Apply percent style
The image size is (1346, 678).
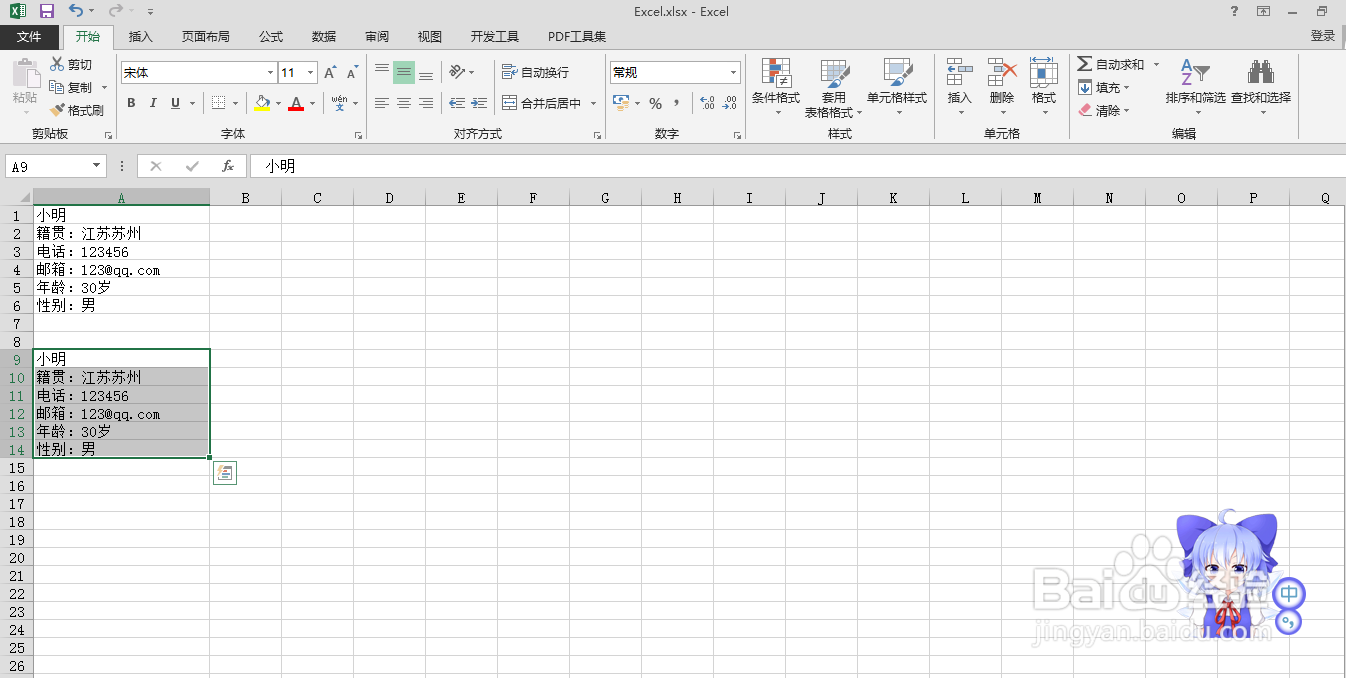655,103
